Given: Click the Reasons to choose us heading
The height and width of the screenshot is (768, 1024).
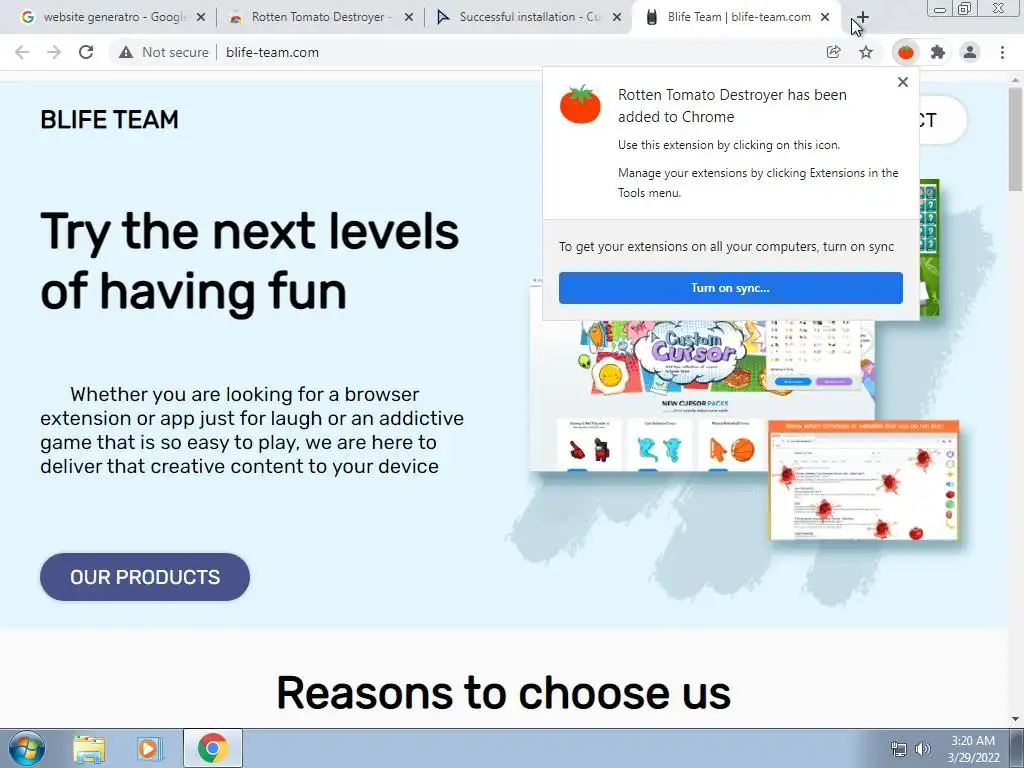Looking at the screenshot, I should click(504, 693).
